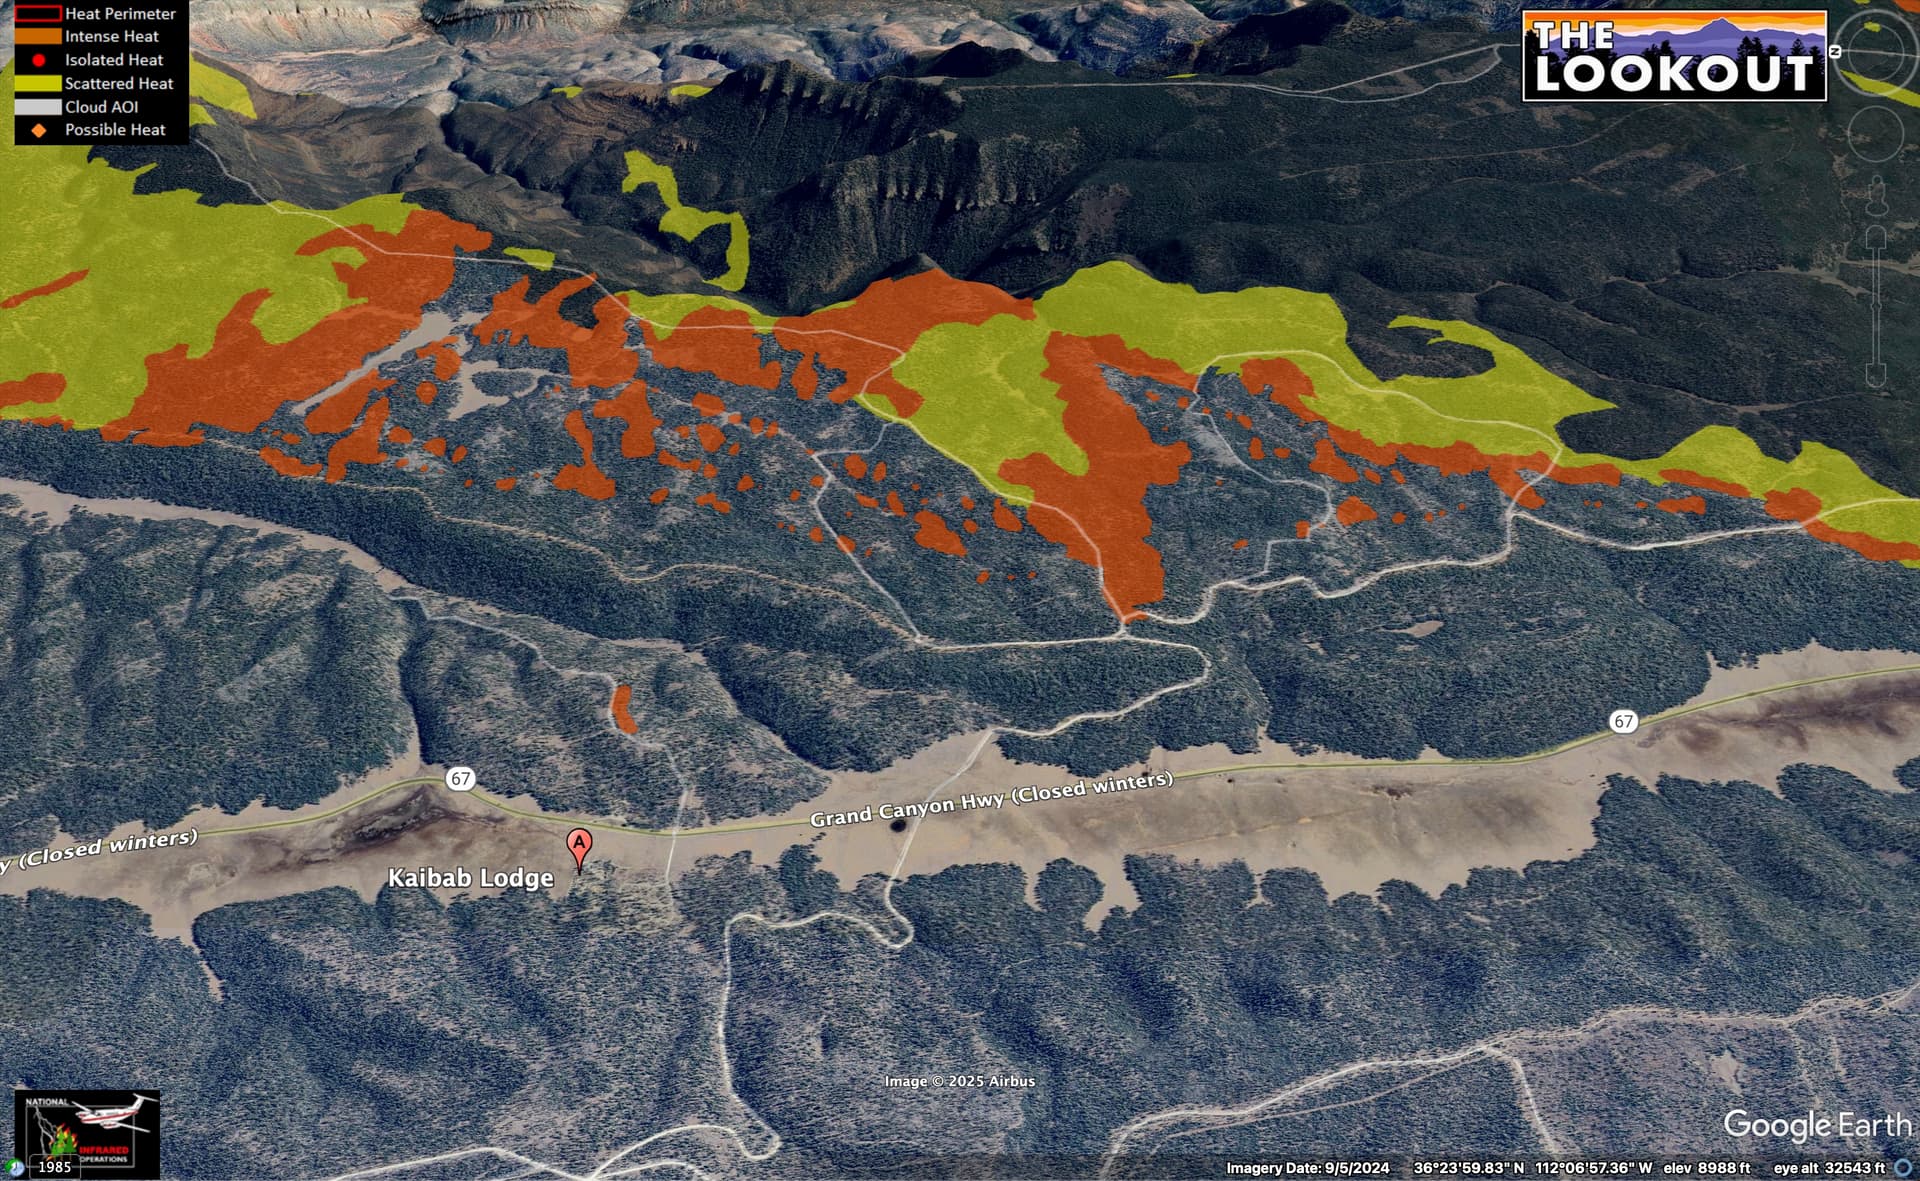Click the zoom slider's top zoom-in end
1920x1181 pixels.
1876,236
